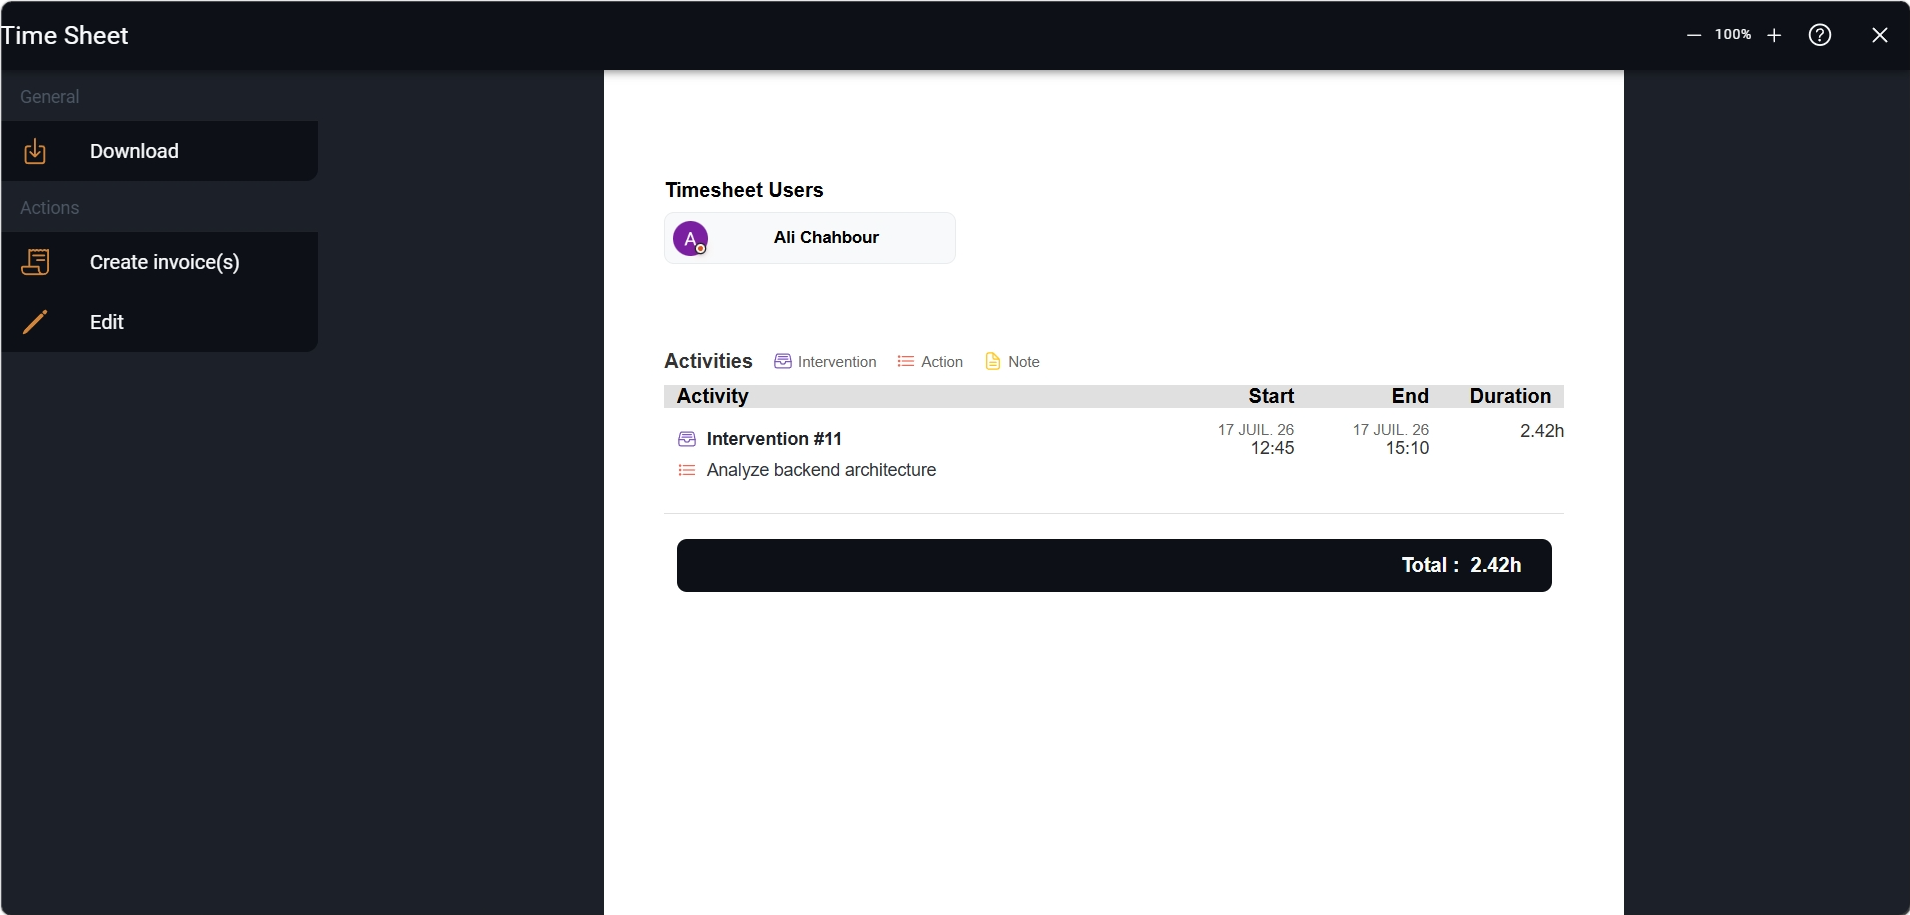Click Ali Chahbour's purple avatar
1910x915 pixels.
[690, 238]
